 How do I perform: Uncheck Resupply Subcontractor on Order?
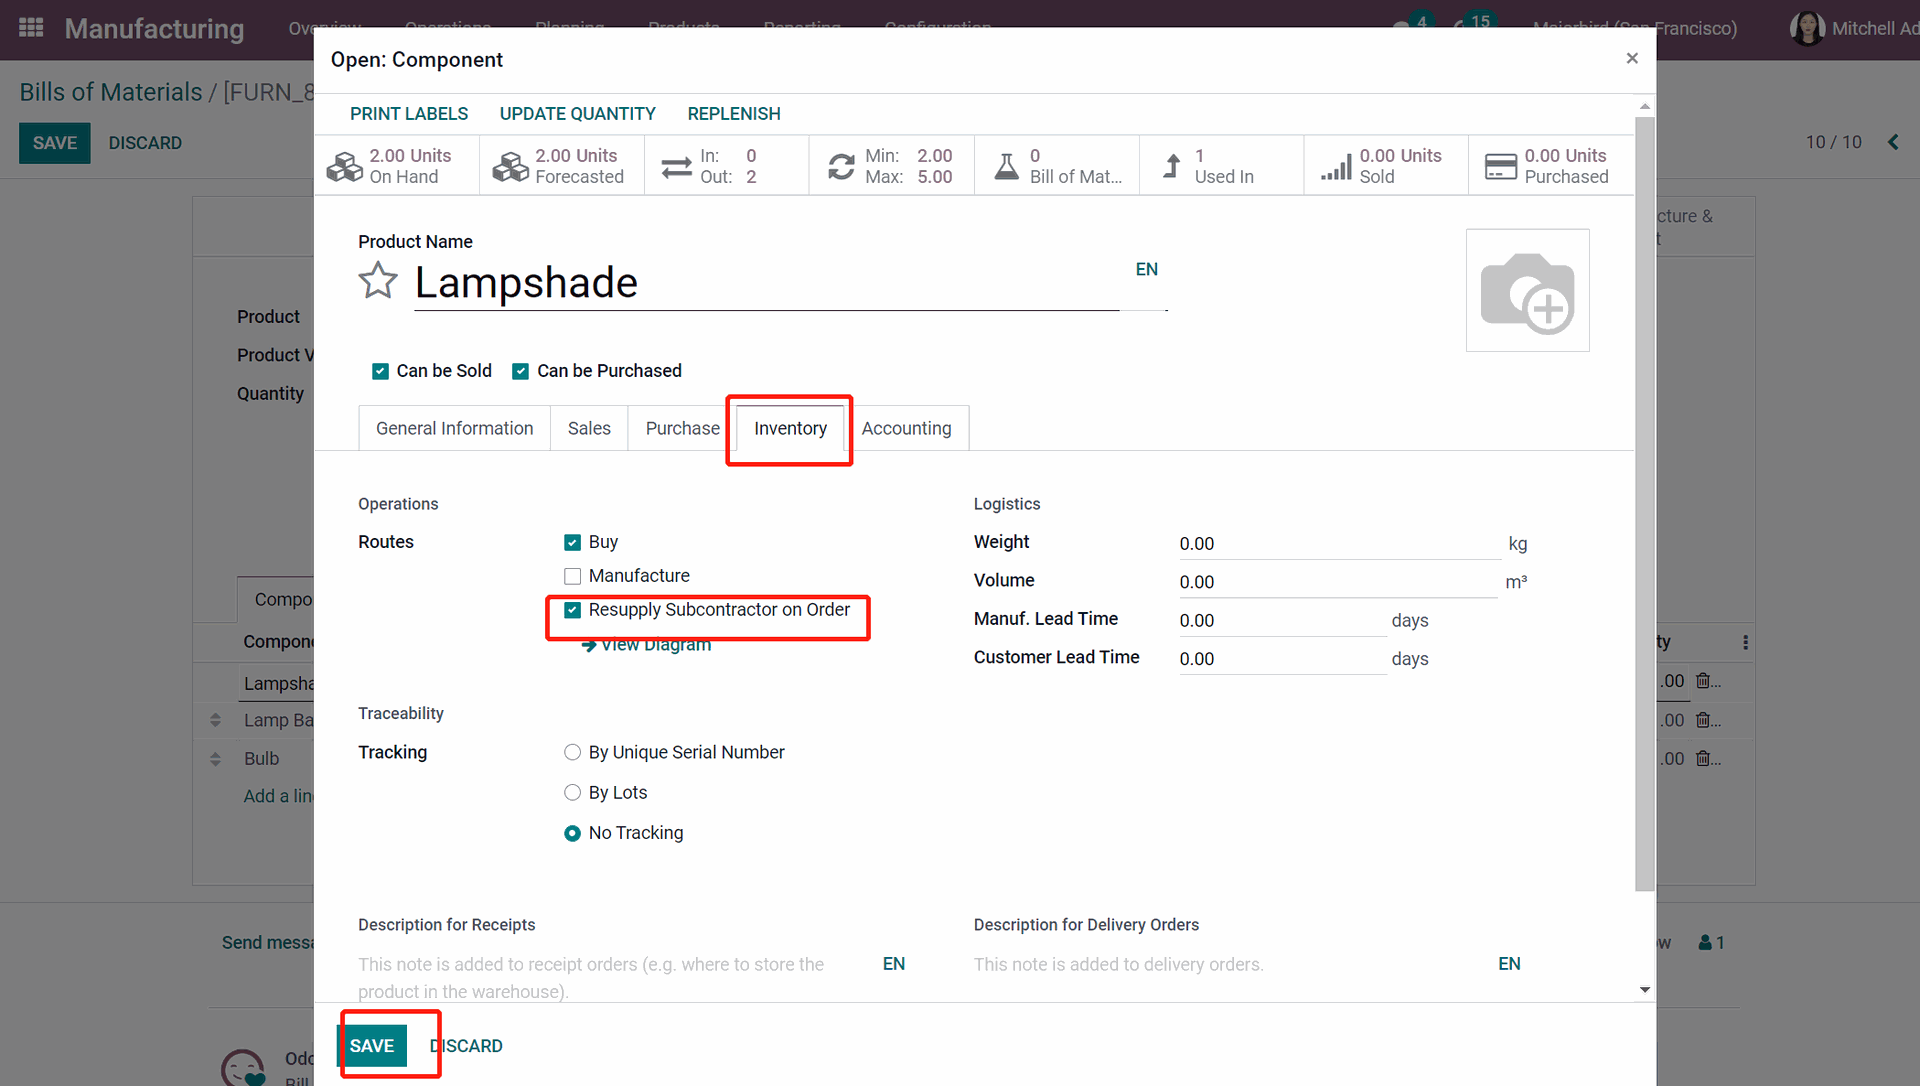(x=572, y=610)
